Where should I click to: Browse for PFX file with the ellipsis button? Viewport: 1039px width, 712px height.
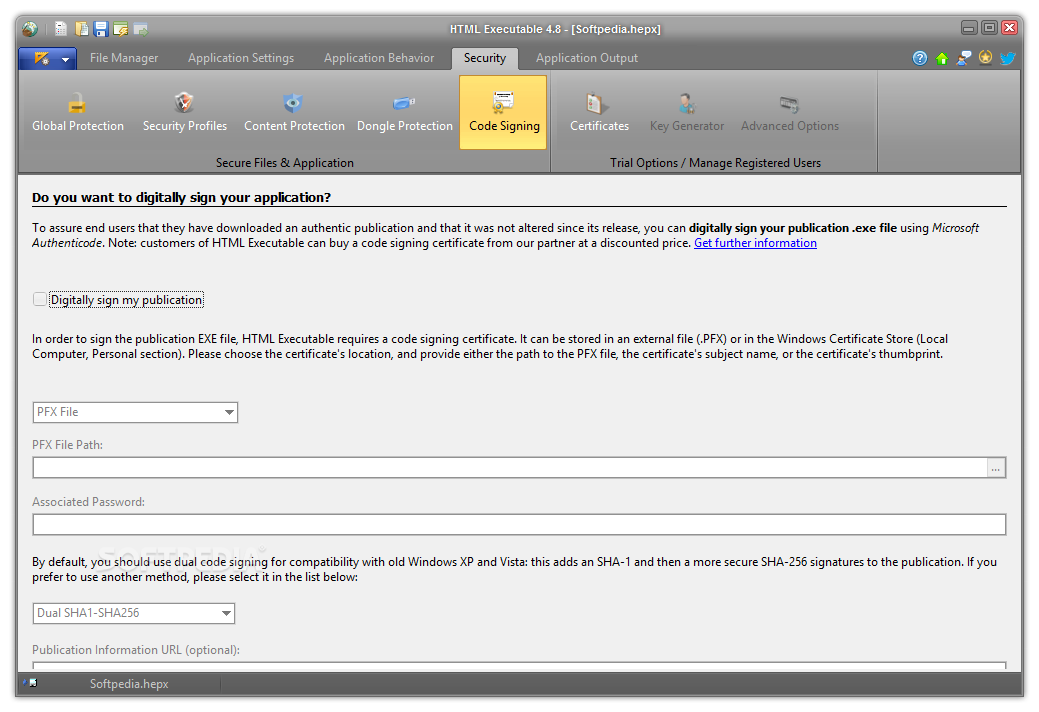click(996, 468)
